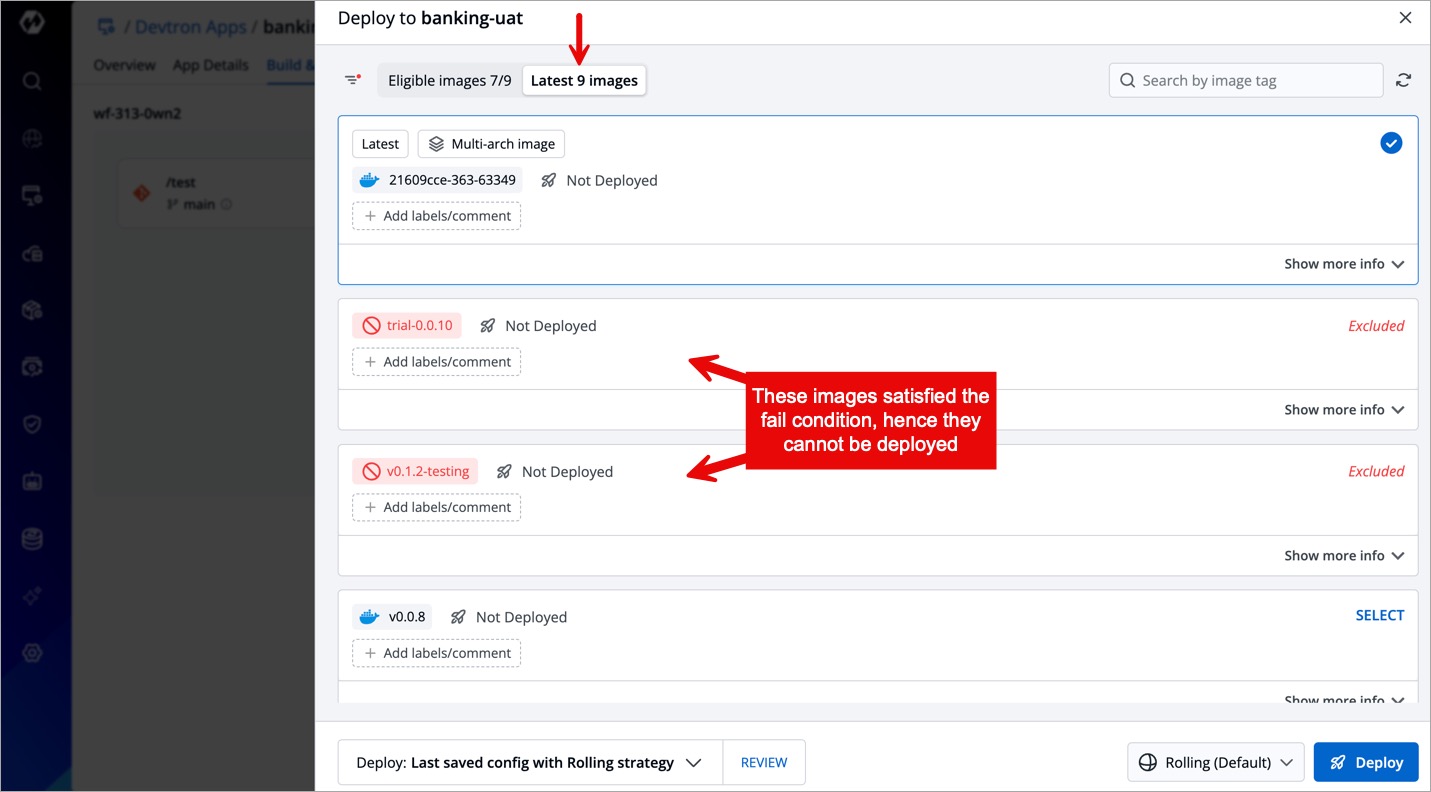
Task: Select the v0.0.8 image
Action: coord(1379,616)
